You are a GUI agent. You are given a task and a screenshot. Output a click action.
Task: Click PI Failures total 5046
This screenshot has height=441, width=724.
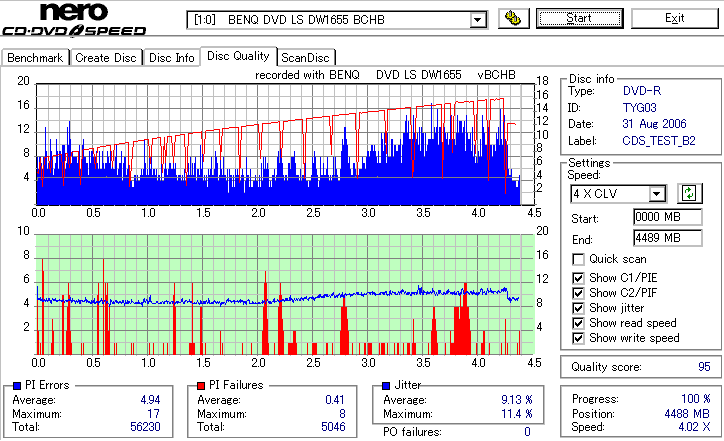pyautogui.click(x=333, y=427)
